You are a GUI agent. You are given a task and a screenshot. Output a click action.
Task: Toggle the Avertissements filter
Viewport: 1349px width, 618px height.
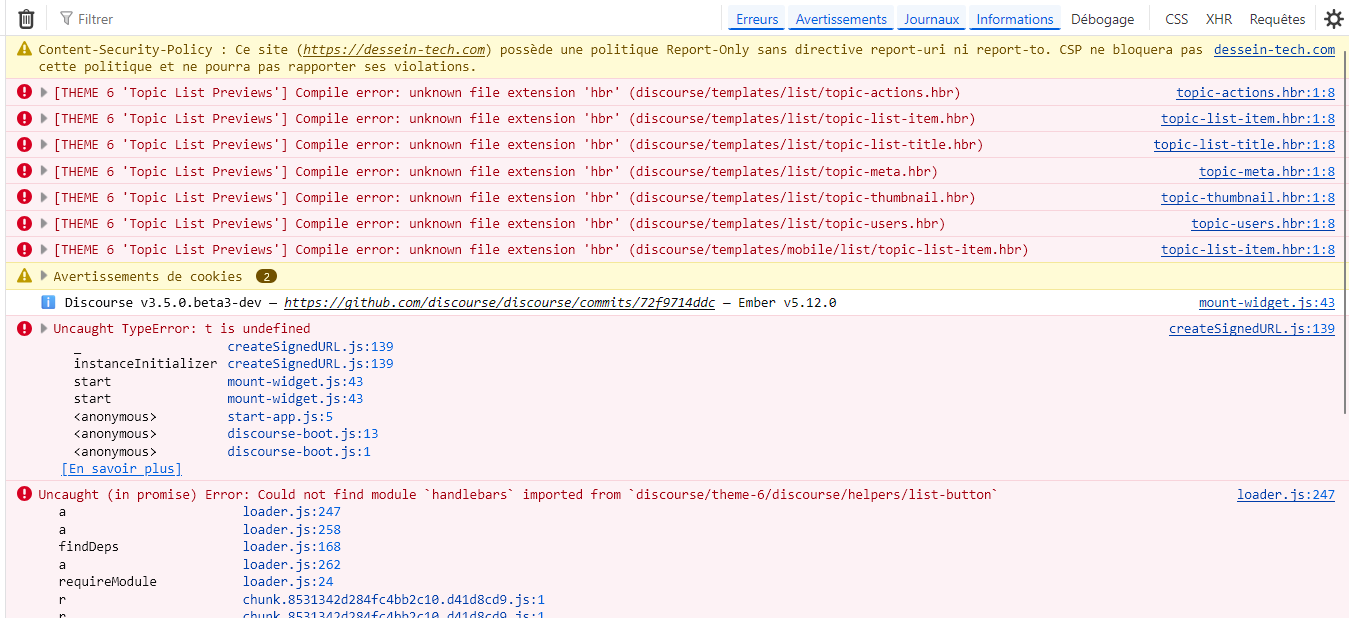tap(841, 19)
